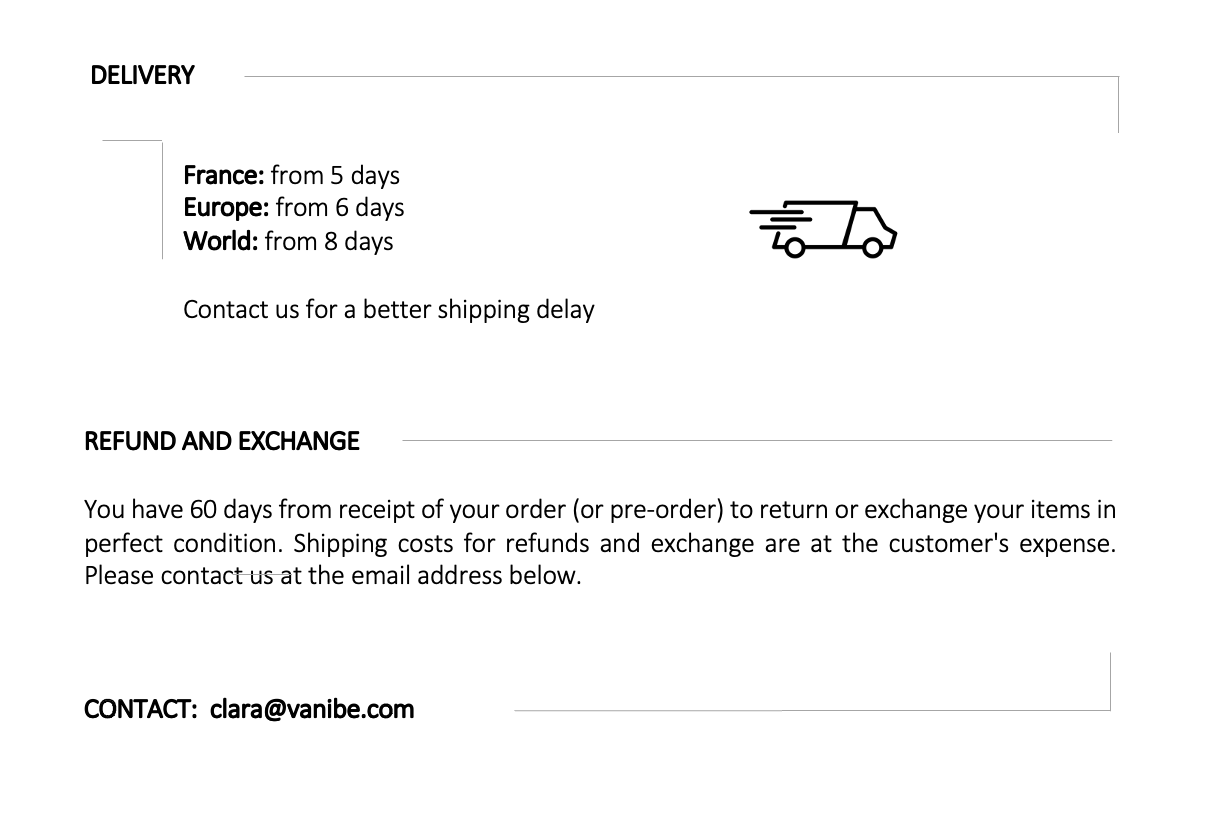Select the France delivery time line
Viewport: 1220px width, 838px height.
click(291, 175)
